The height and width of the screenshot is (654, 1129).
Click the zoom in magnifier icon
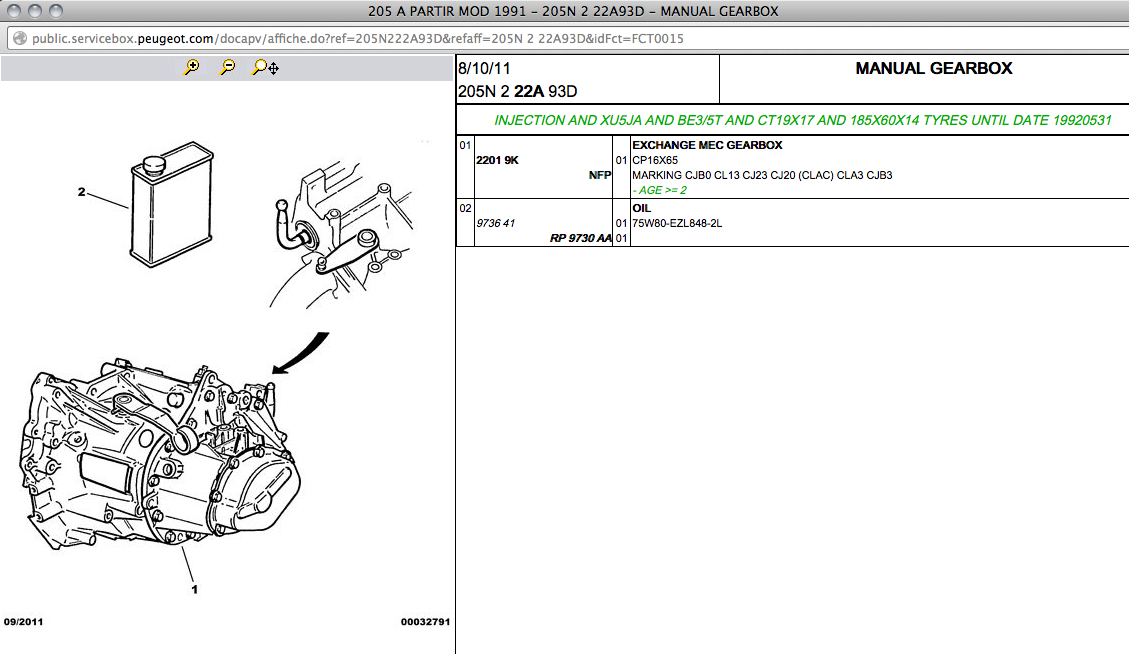192,67
